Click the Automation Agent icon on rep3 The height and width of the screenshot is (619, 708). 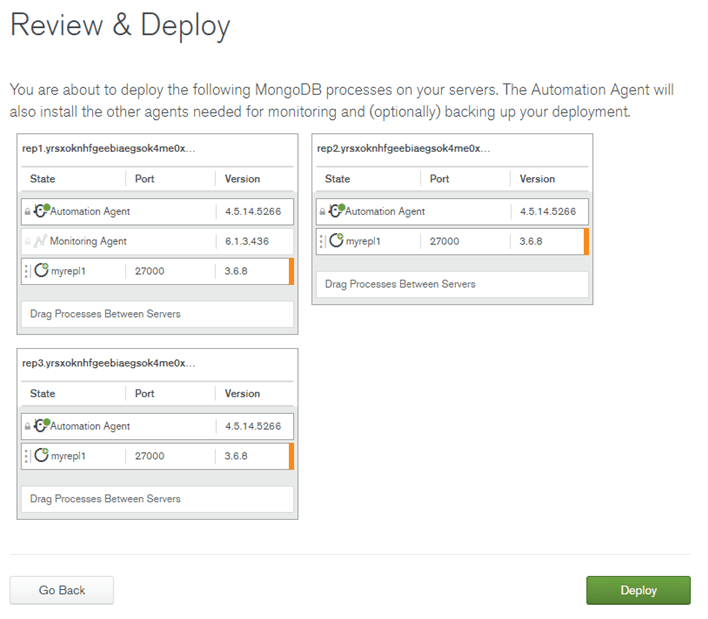(42, 425)
